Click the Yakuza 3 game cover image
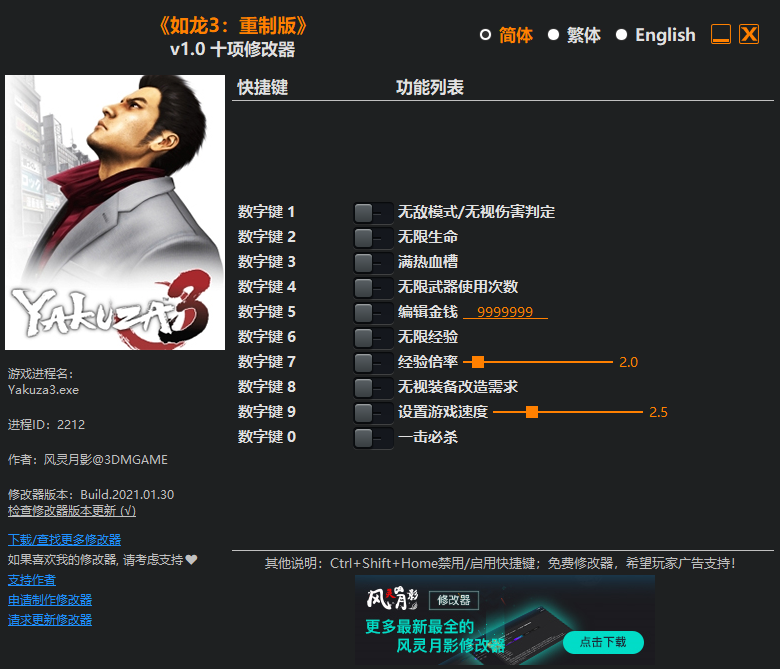 tap(116, 212)
